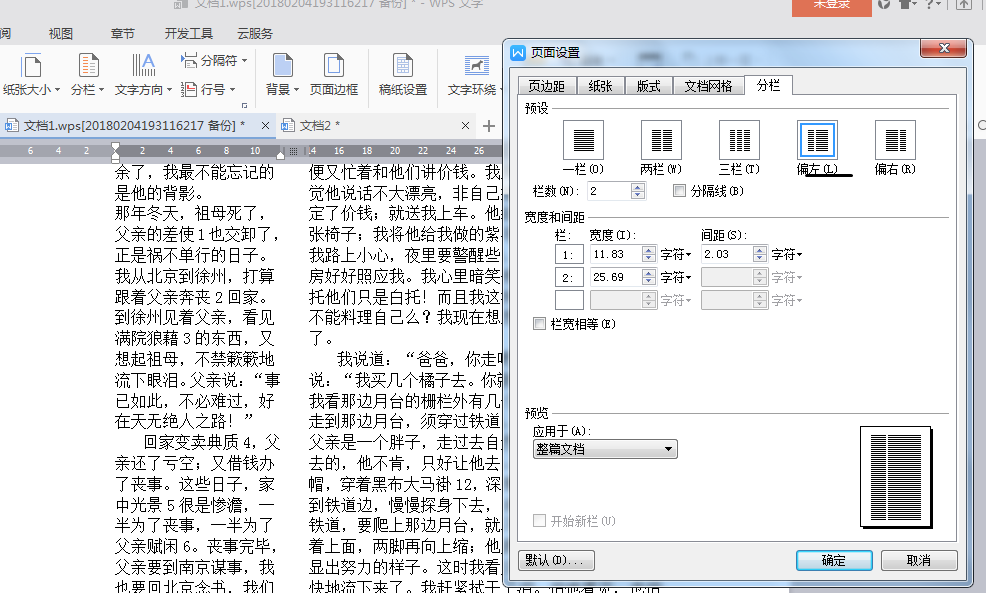The image size is (986, 593).
Task: Click the text wrap (文字环绕) icon
Action: click(x=476, y=65)
